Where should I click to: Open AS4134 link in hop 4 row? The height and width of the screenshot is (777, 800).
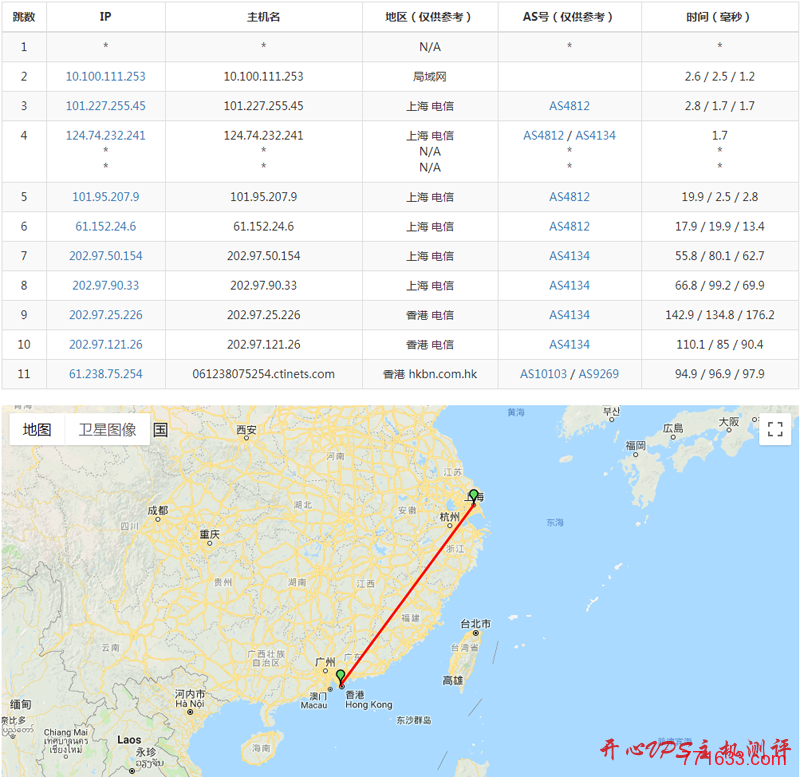coord(595,136)
